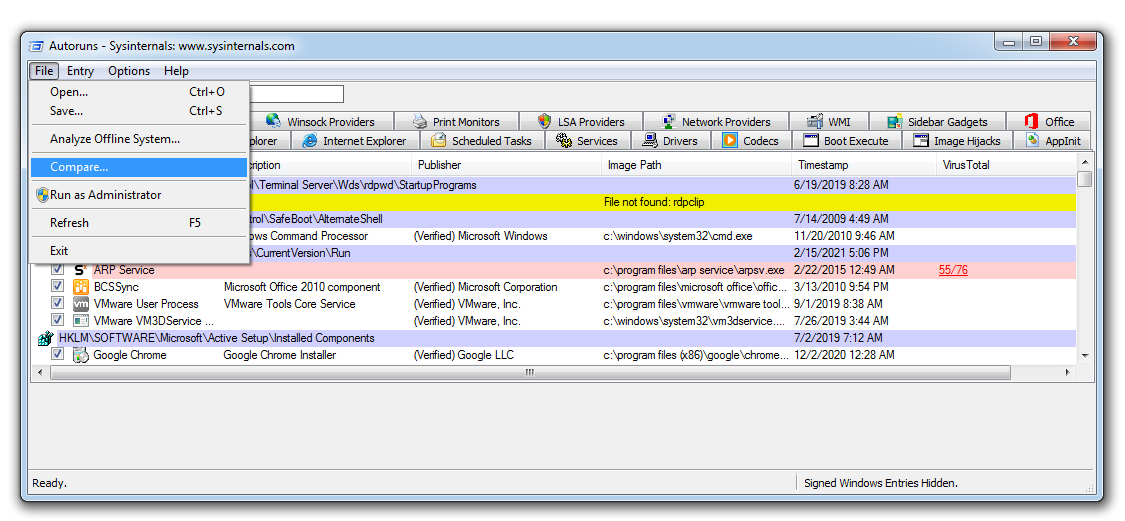Click the Google Chrome installer entry icon
The width and height of the screenshot is (1125, 521).
(x=81, y=355)
